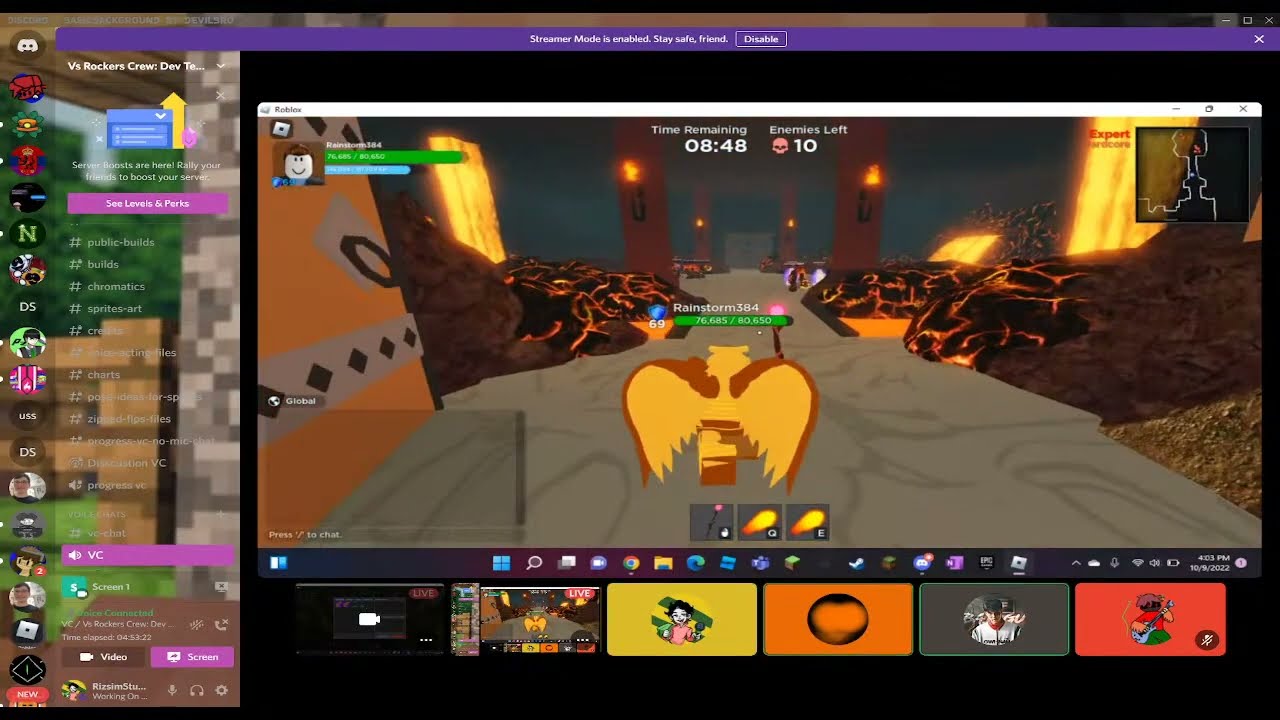Activate the Q fireball ability slot

tap(759, 522)
